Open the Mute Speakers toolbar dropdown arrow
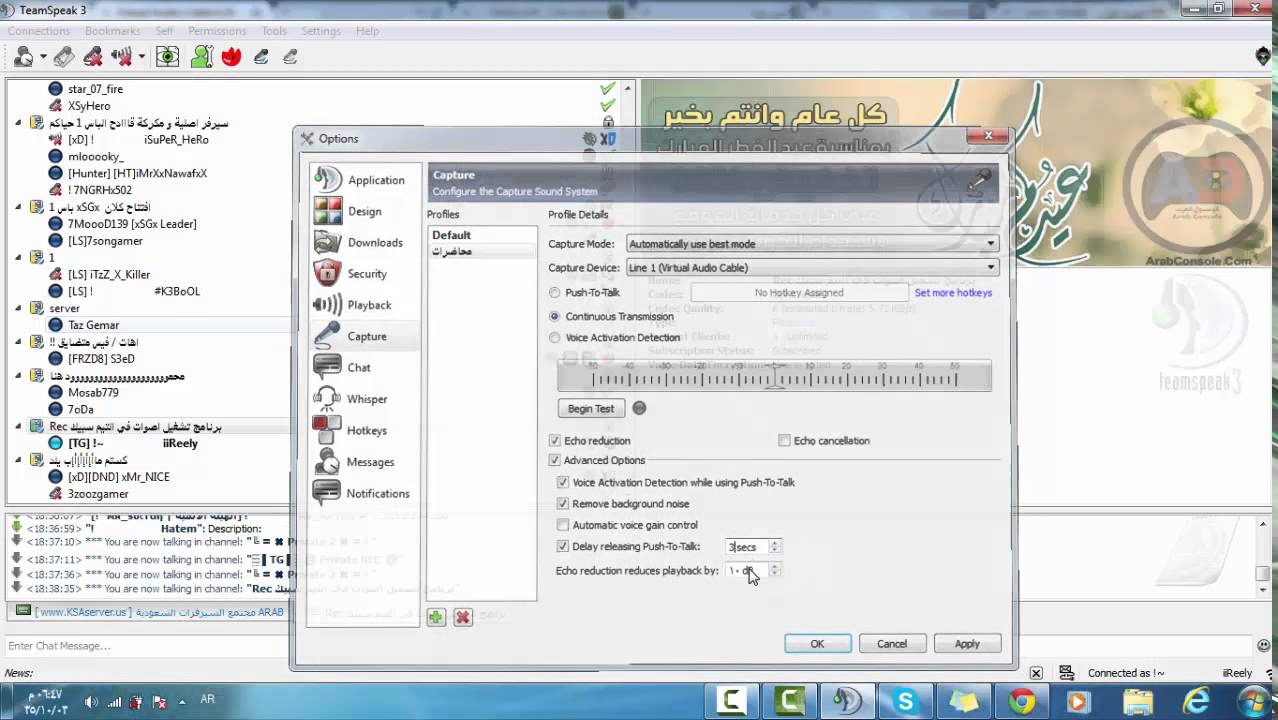This screenshot has width=1278, height=720. point(141,57)
